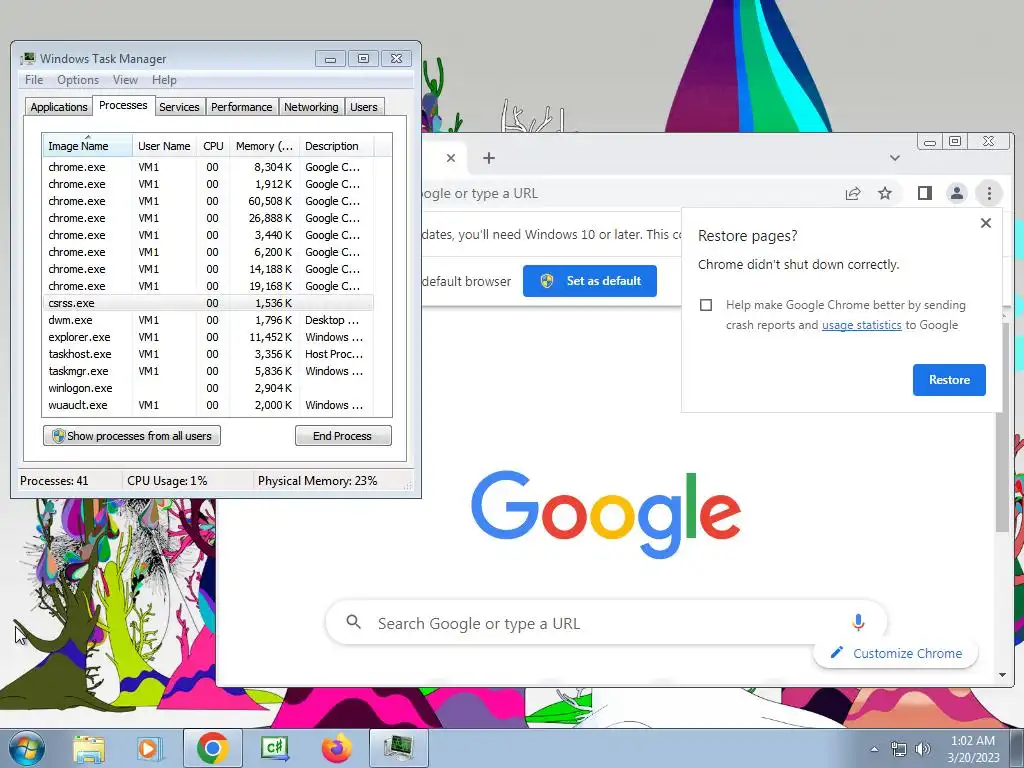
Task: Open volume control tray icon
Action: click(922, 749)
